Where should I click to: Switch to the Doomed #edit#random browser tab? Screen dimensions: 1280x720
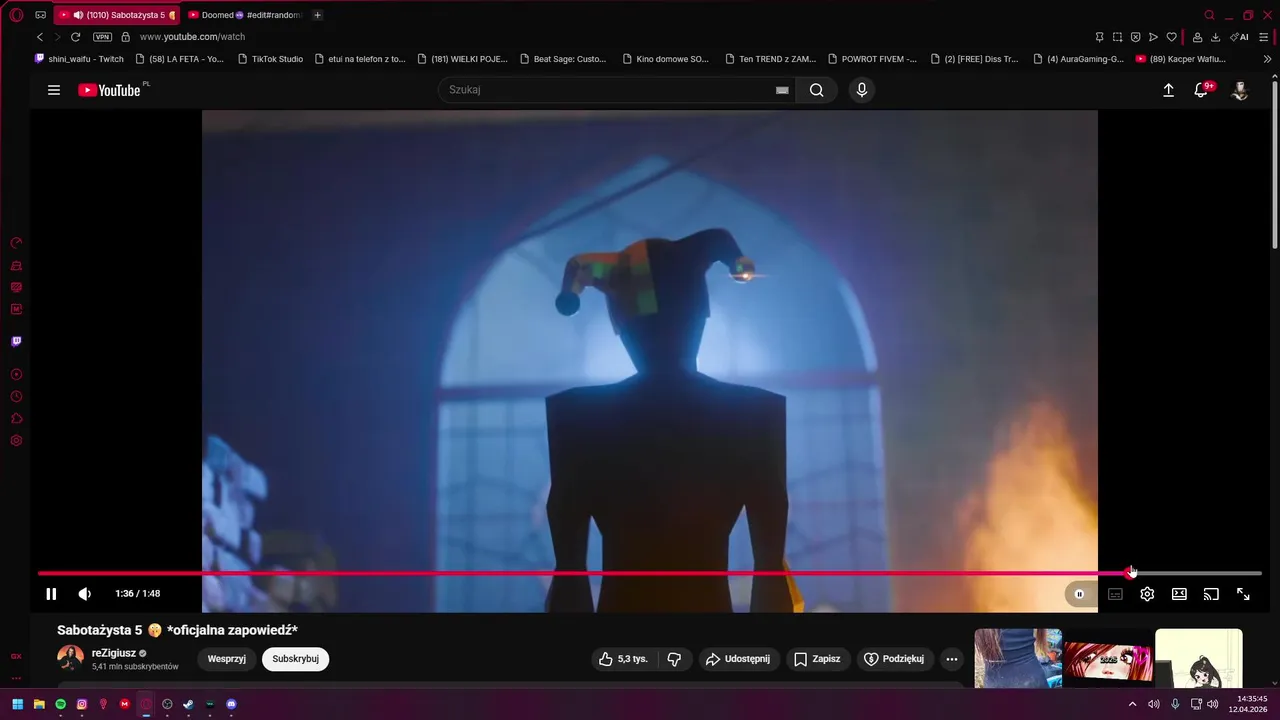click(x=245, y=15)
